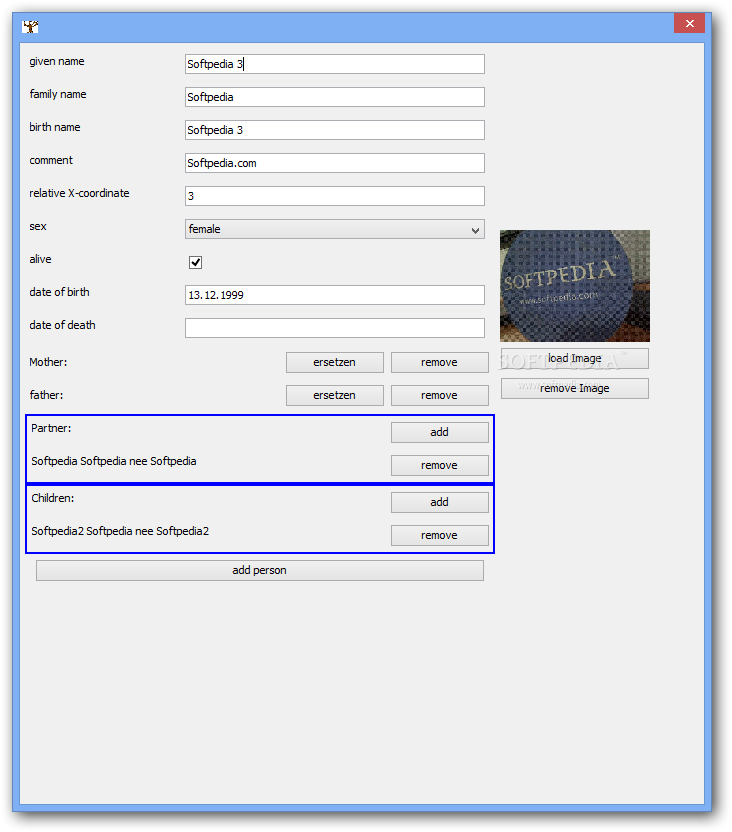Click the 'alive' label text
The height and width of the screenshot is (832, 732).
pos(40,259)
